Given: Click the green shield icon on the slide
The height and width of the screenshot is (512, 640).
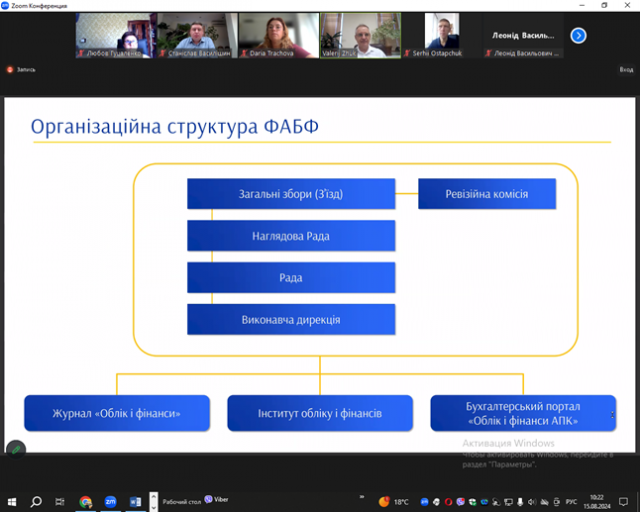Looking at the screenshot, I should pos(16,450).
